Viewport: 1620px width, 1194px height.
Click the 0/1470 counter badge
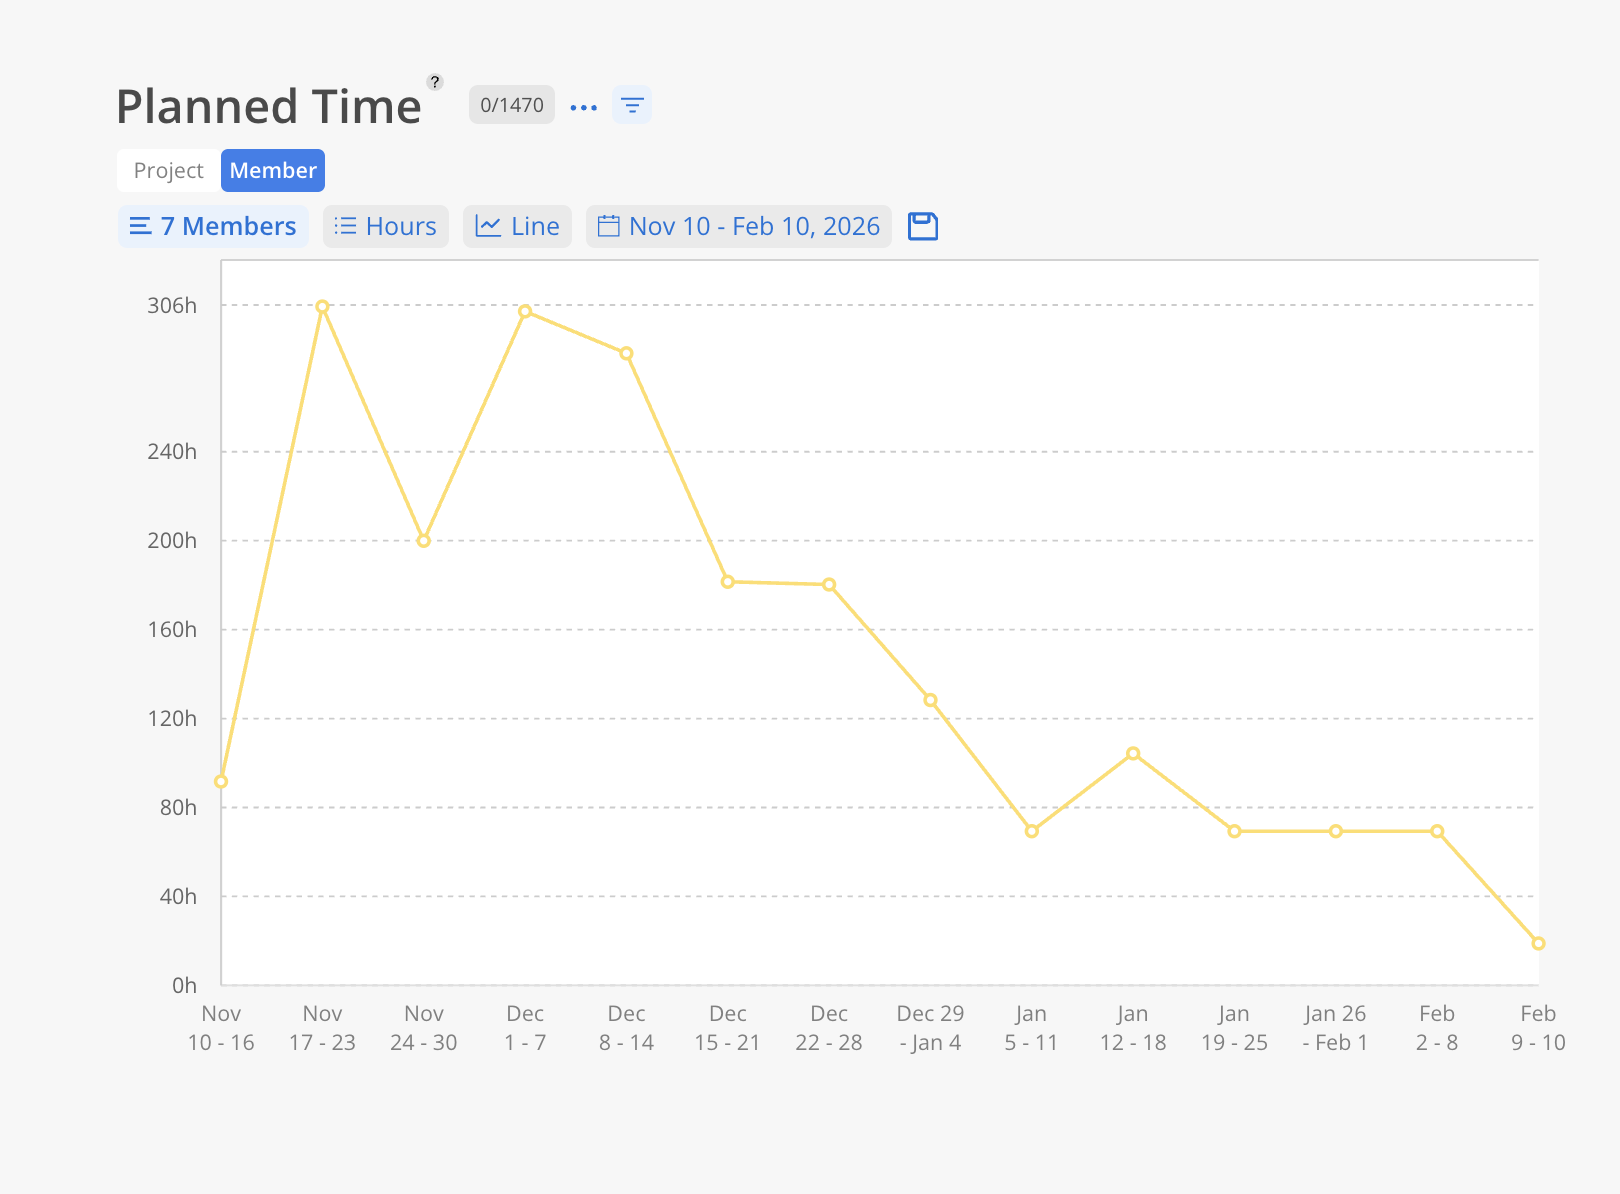coord(511,105)
